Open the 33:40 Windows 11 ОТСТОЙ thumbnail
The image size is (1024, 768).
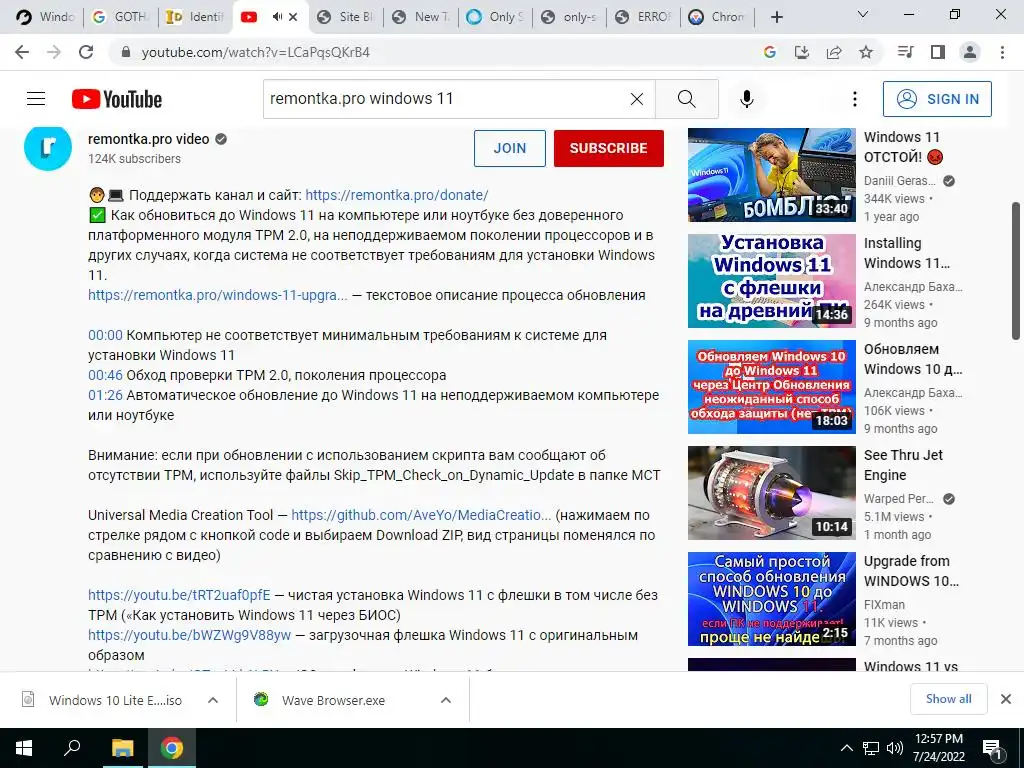coord(771,175)
